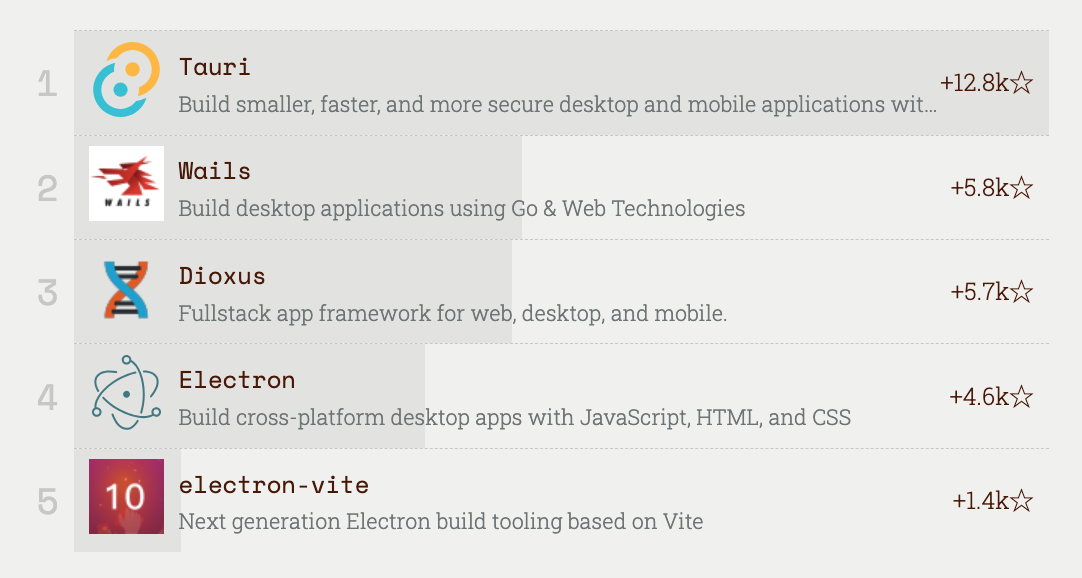The height and width of the screenshot is (578, 1082).
Task: Click the +12.8k star count
Action: pyautogui.click(x=986, y=83)
